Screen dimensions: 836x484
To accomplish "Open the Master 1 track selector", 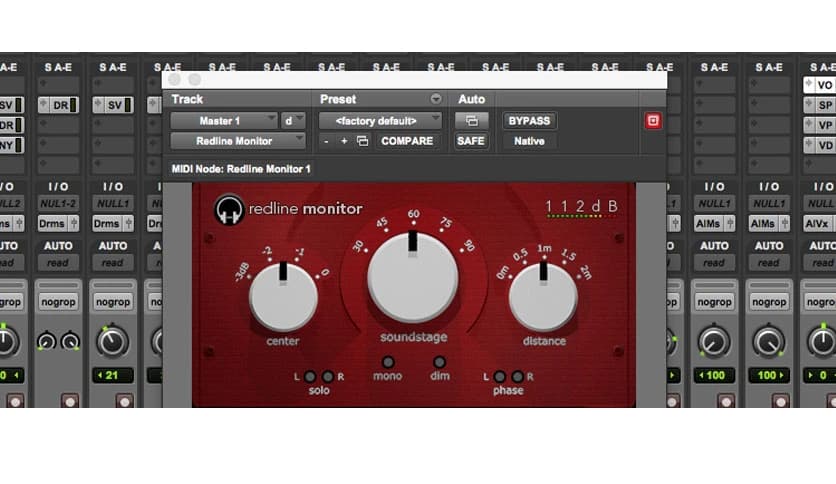I will 224,121.
